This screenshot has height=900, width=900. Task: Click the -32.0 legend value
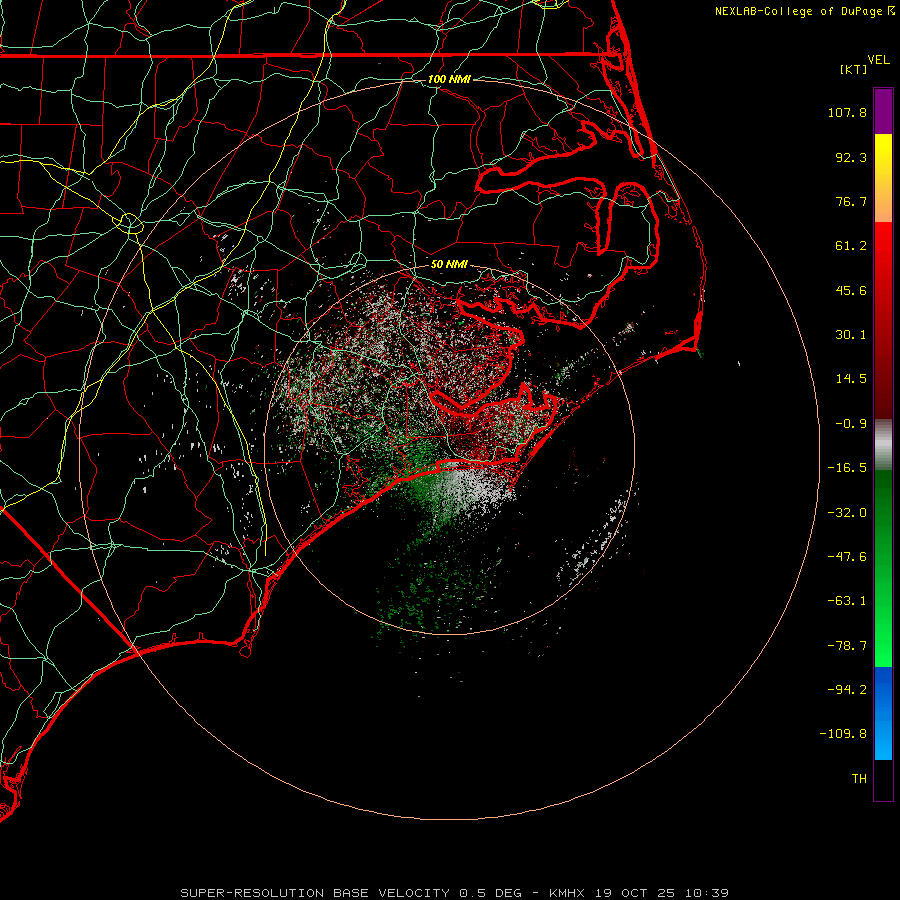(x=847, y=513)
